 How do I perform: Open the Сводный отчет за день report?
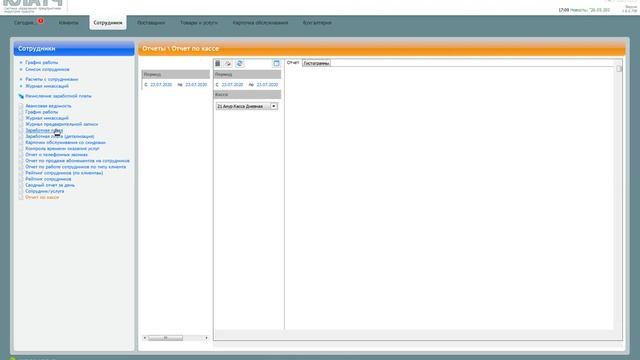click(50, 185)
